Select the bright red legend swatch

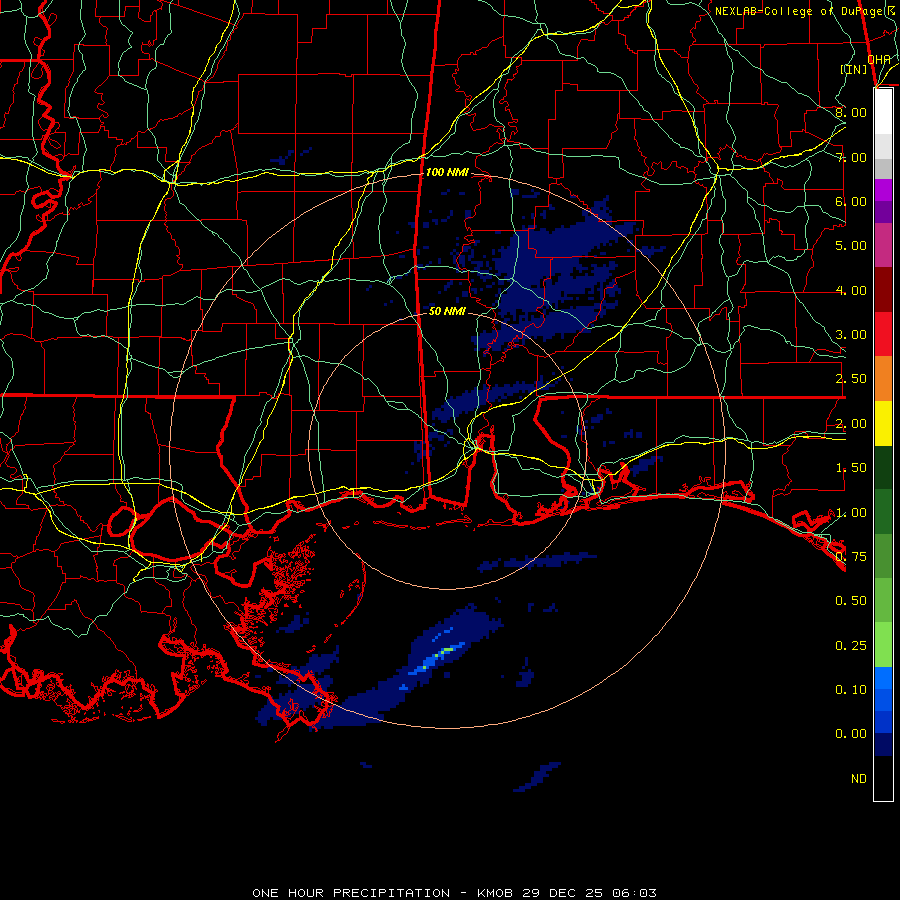point(883,335)
